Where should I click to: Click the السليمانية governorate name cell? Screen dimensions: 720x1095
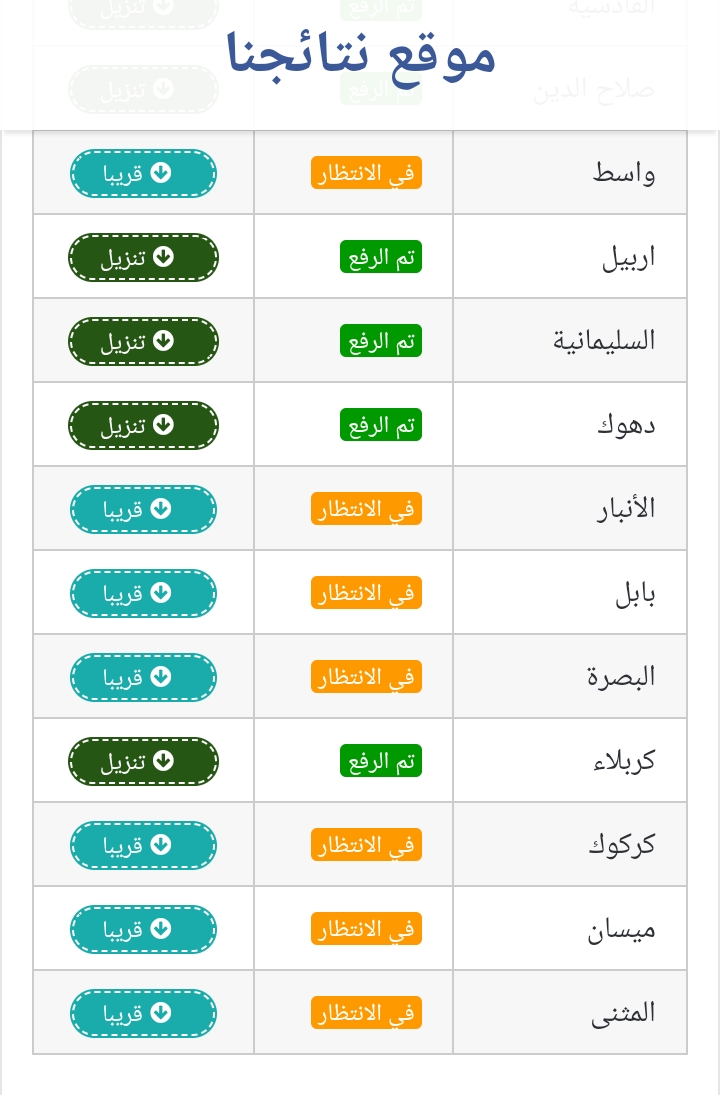point(570,340)
